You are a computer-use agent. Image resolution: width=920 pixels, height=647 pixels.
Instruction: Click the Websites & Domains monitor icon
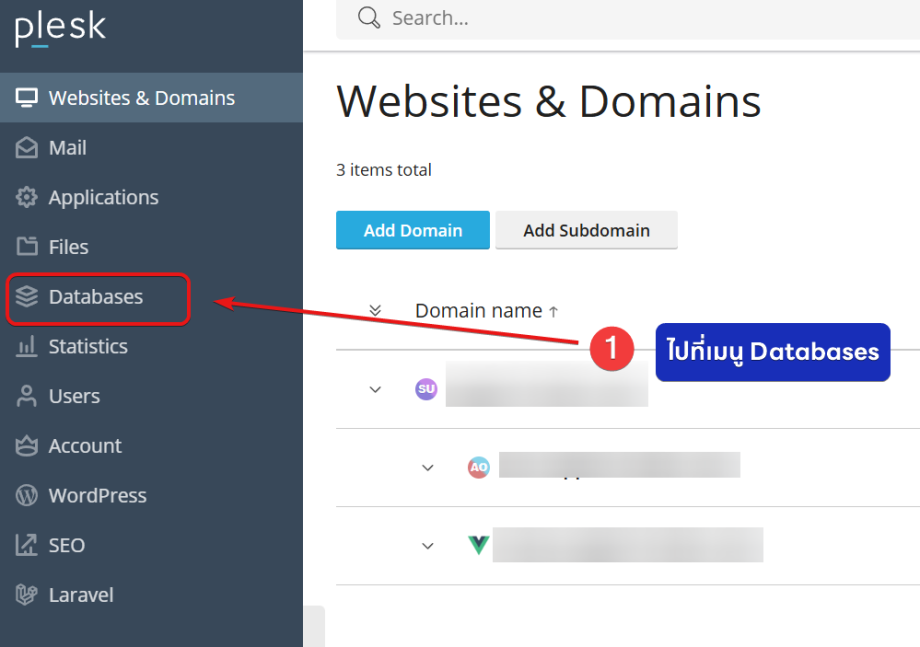click(x=26, y=98)
